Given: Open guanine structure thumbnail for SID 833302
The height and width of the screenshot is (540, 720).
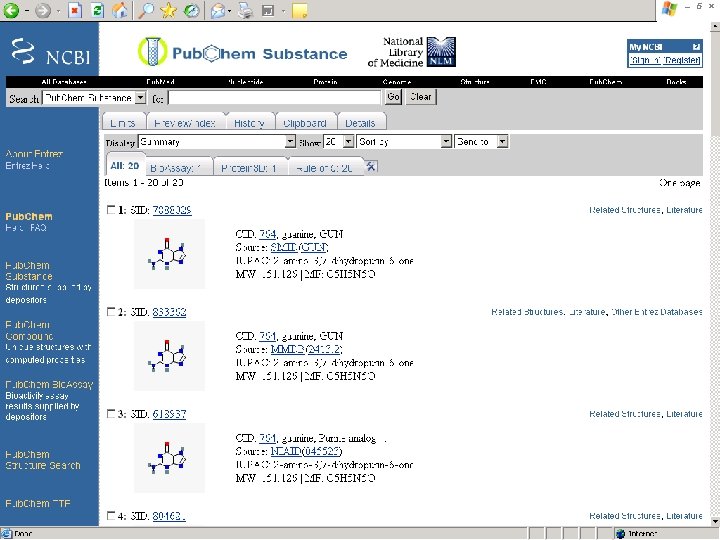Looking at the screenshot, I should click(x=169, y=356).
